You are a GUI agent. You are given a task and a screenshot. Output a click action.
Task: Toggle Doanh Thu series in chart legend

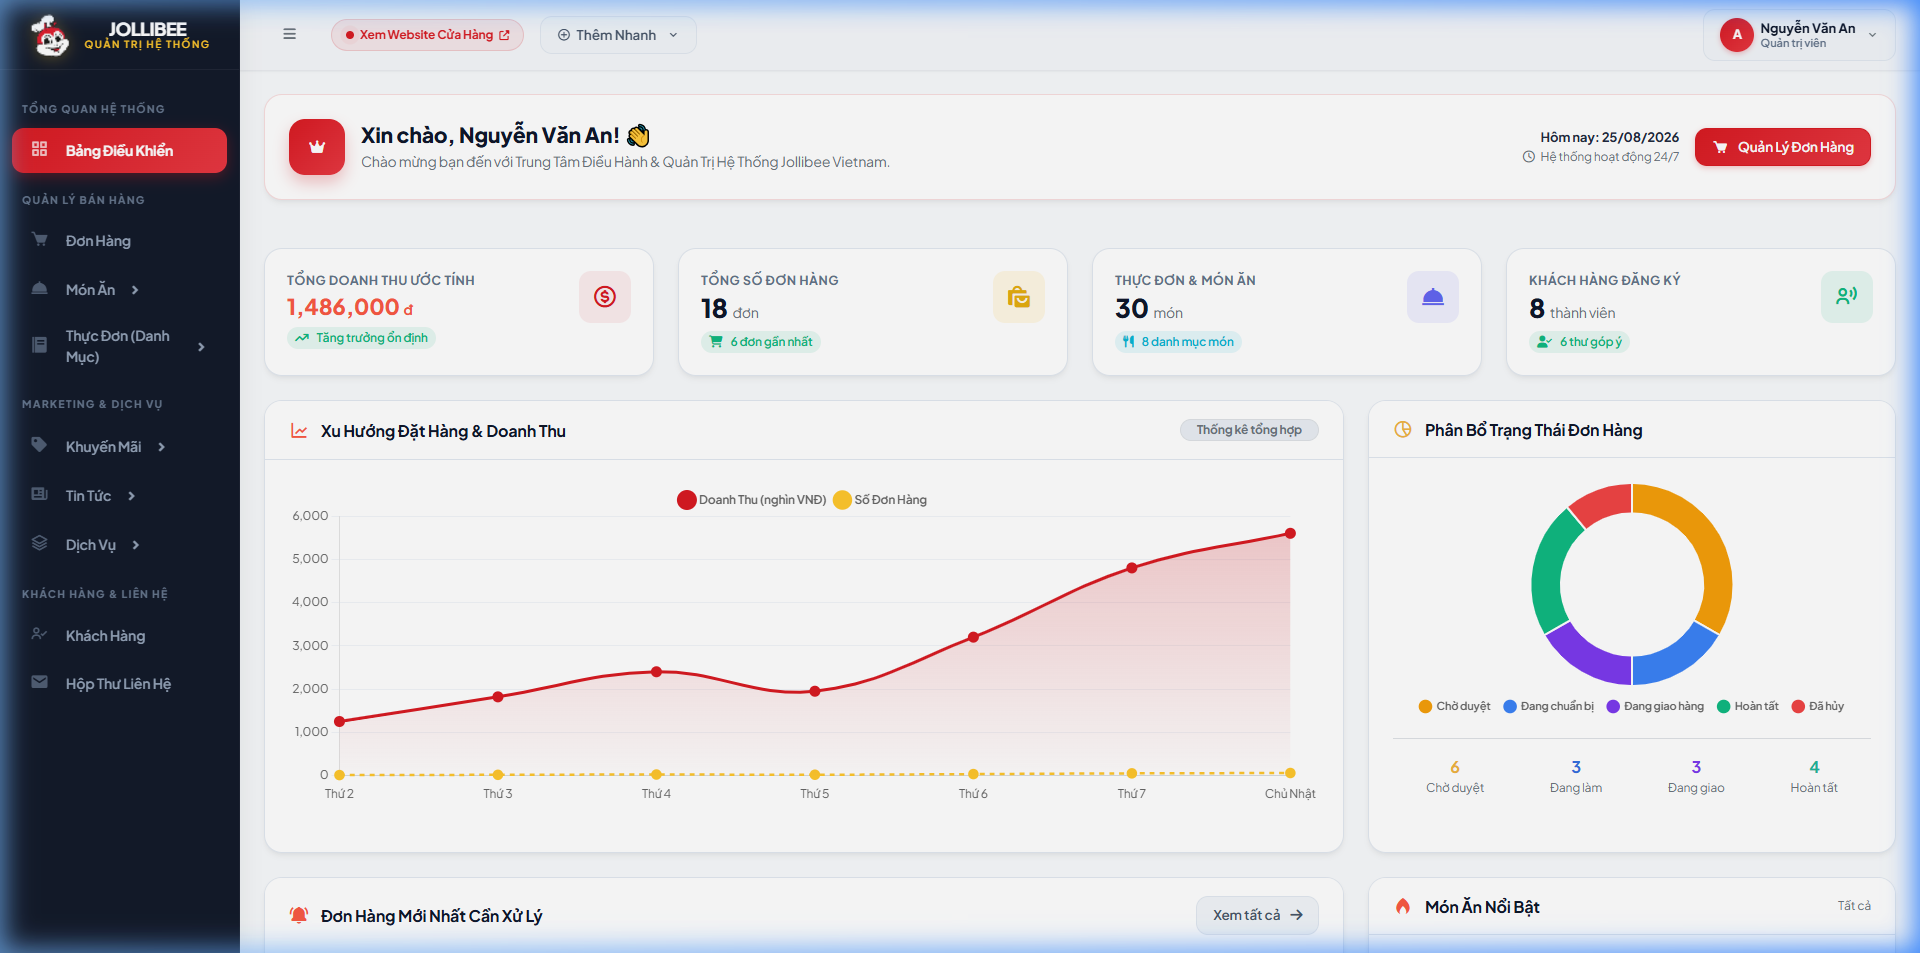[752, 500]
